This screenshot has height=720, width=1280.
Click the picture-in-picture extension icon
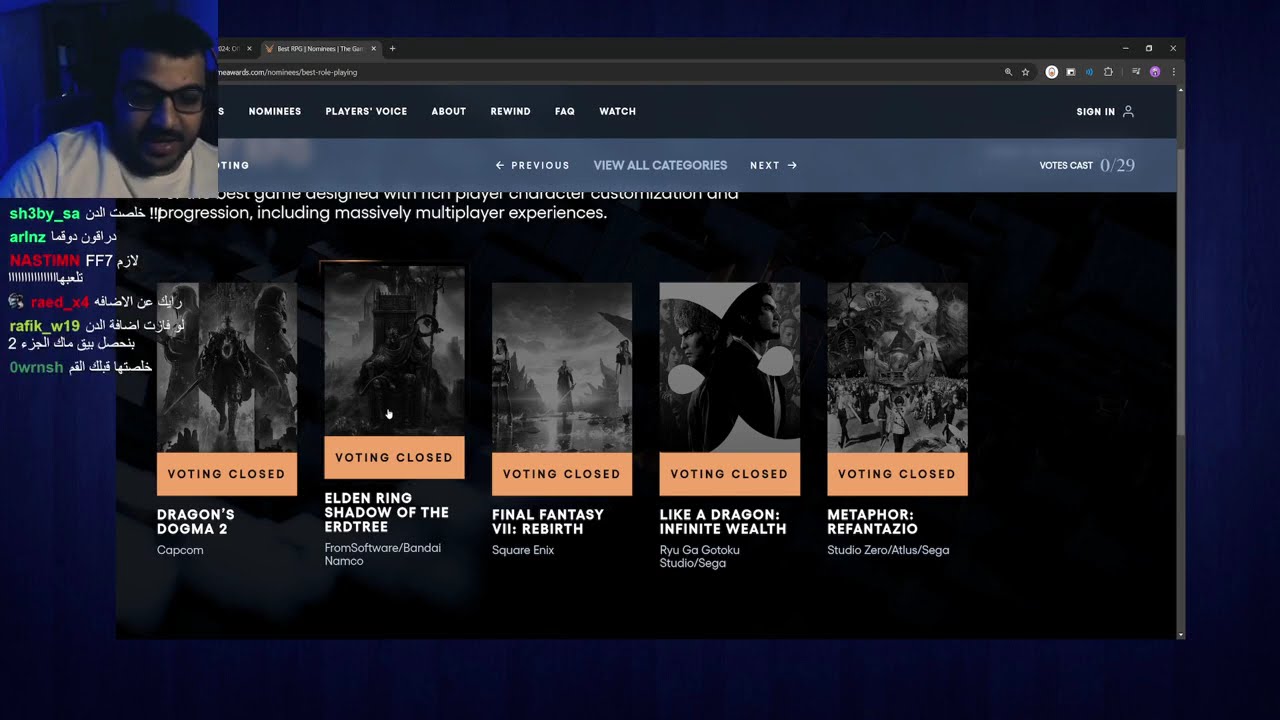click(1070, 72)
